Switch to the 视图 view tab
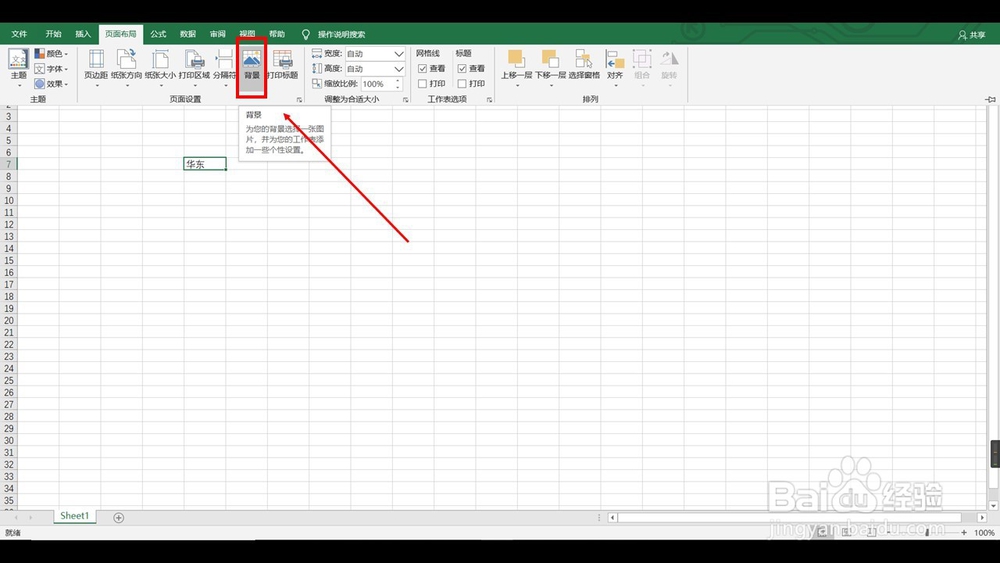Image resolution: width=1000 pixels, height=563 pixels. pyautogui.click(x=247, y=34)
